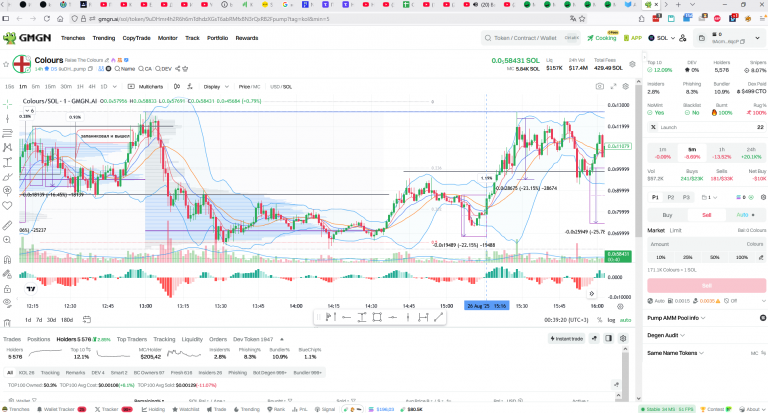The image size is (768, 413).
Task: Select the 100% amount preset
Action: [742, 257]
